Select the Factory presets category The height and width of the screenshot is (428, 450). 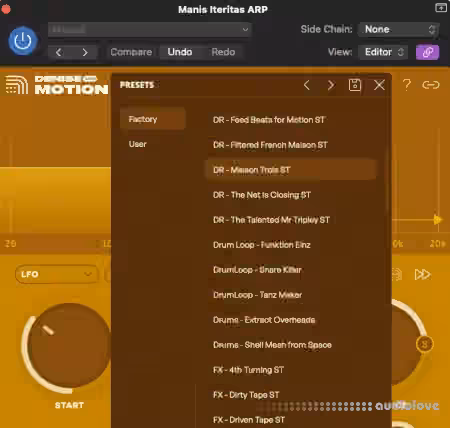point(153,119)
